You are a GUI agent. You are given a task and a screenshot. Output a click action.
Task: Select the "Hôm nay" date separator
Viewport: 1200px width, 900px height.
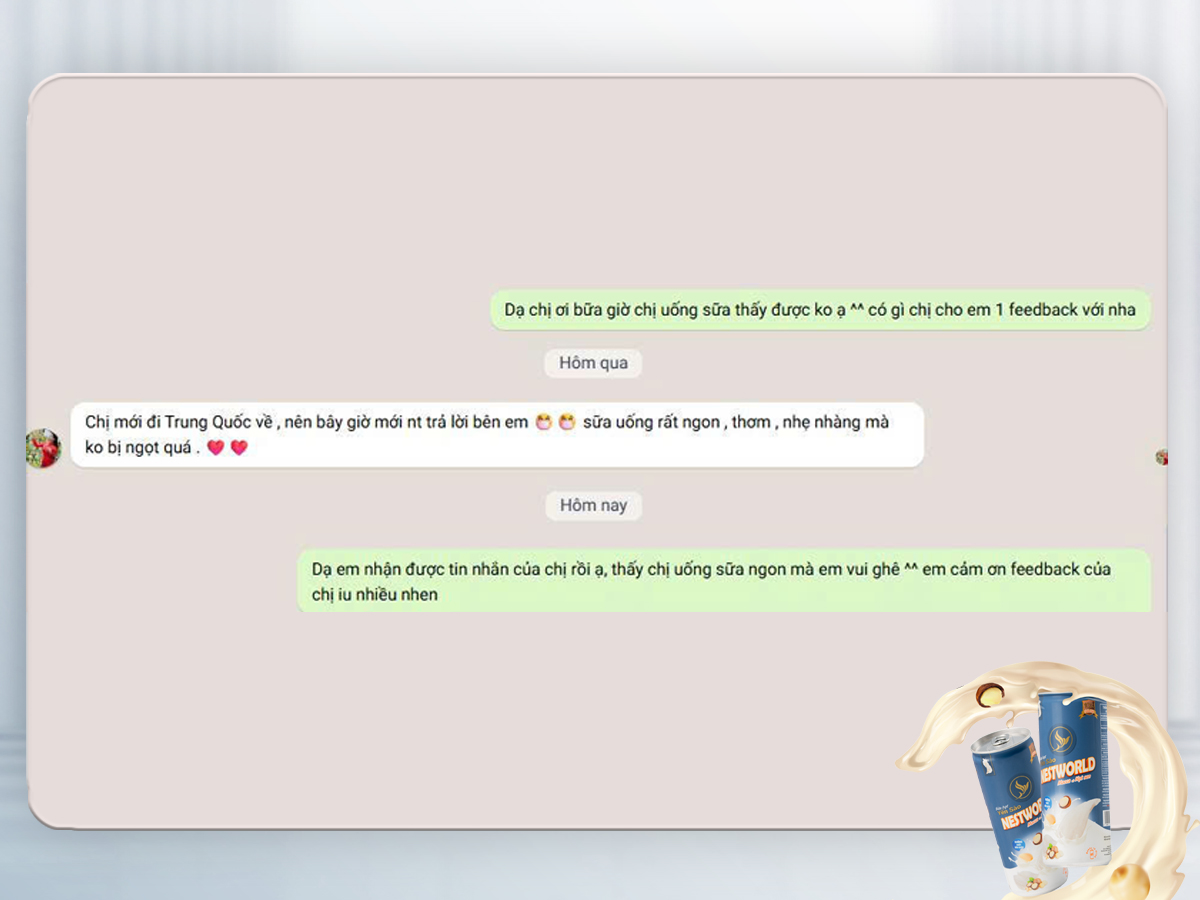coord(593,505)
